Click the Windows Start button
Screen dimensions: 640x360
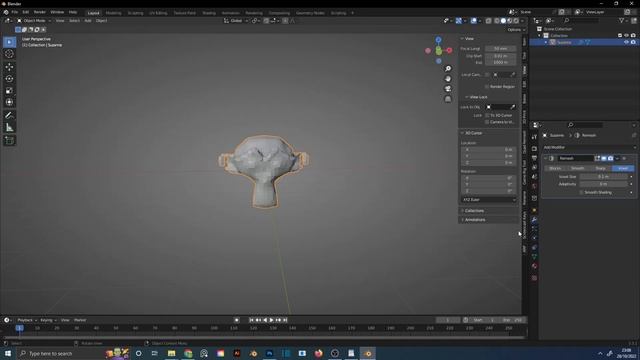pos(8,353)
